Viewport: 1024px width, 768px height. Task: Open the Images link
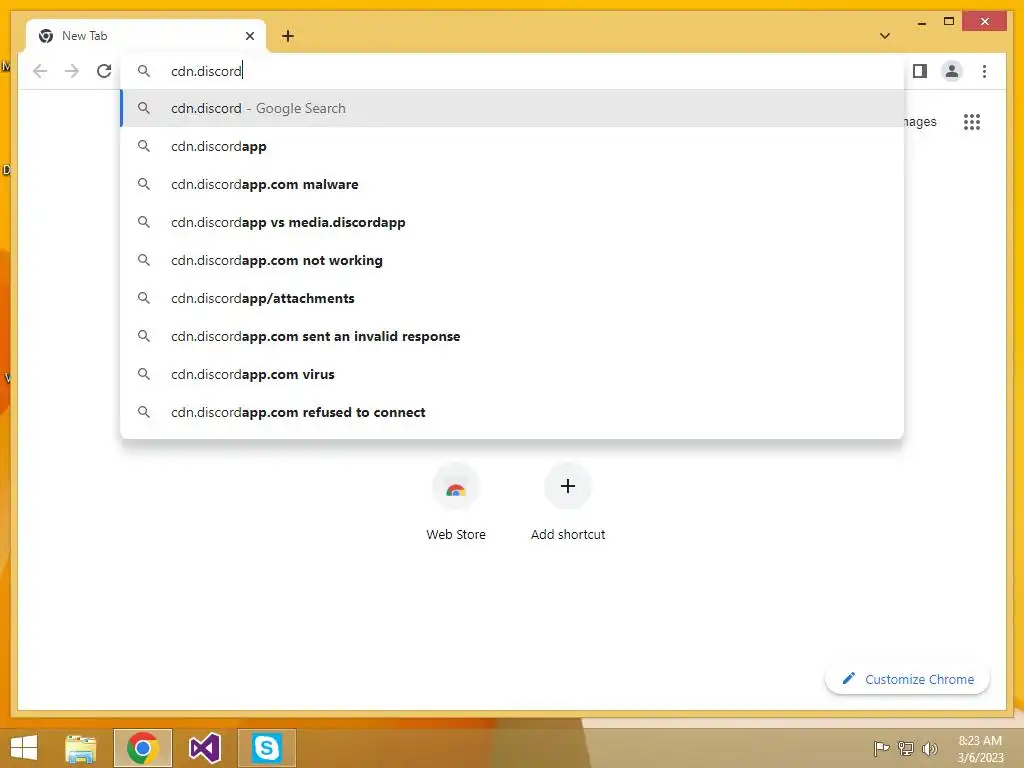920,121
